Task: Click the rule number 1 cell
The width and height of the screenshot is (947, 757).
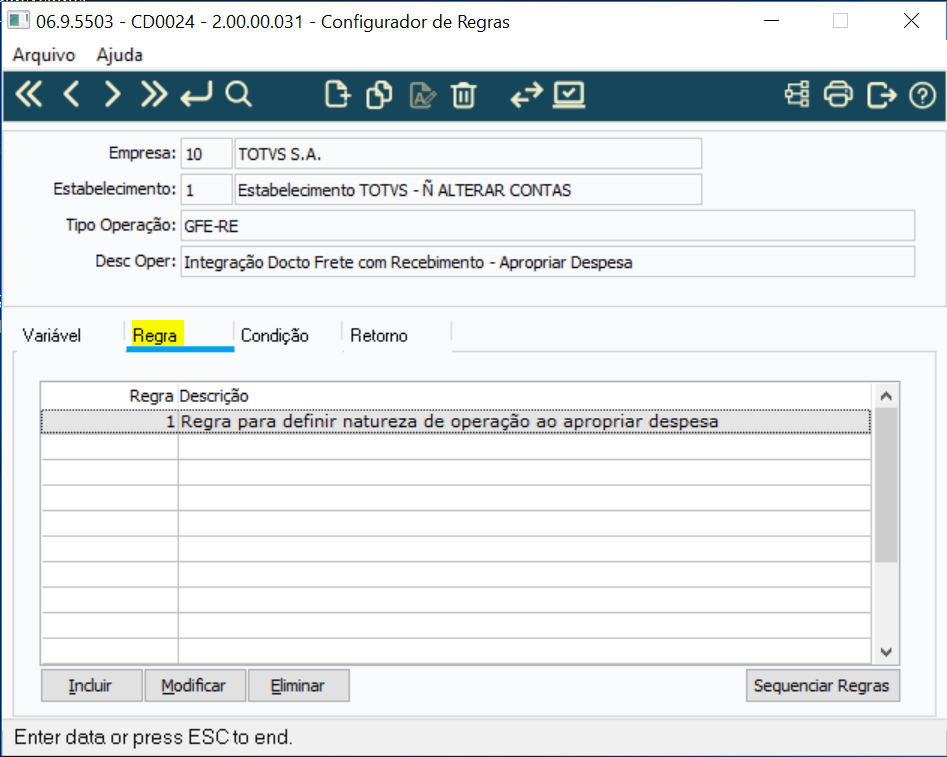Action: point(110,422)
